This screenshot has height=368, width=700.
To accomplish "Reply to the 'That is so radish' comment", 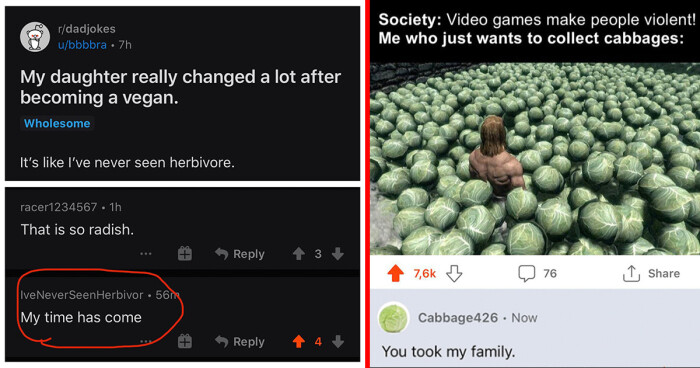I will 240,254.
